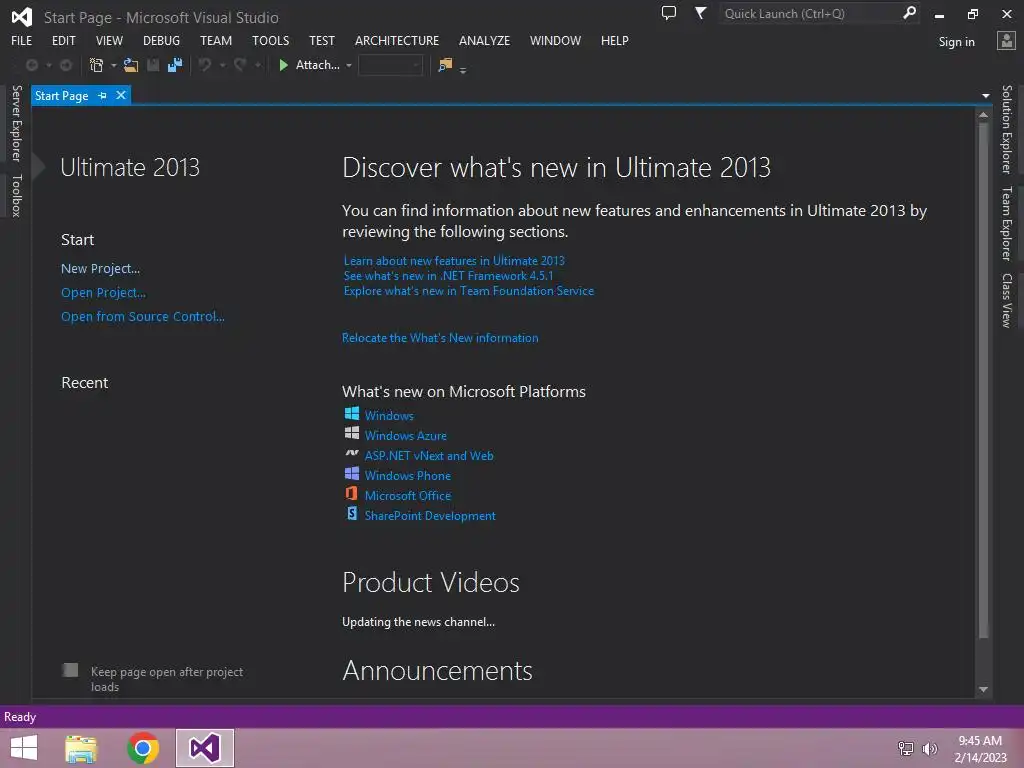Open the TOOLS menu

pos(270,40)
